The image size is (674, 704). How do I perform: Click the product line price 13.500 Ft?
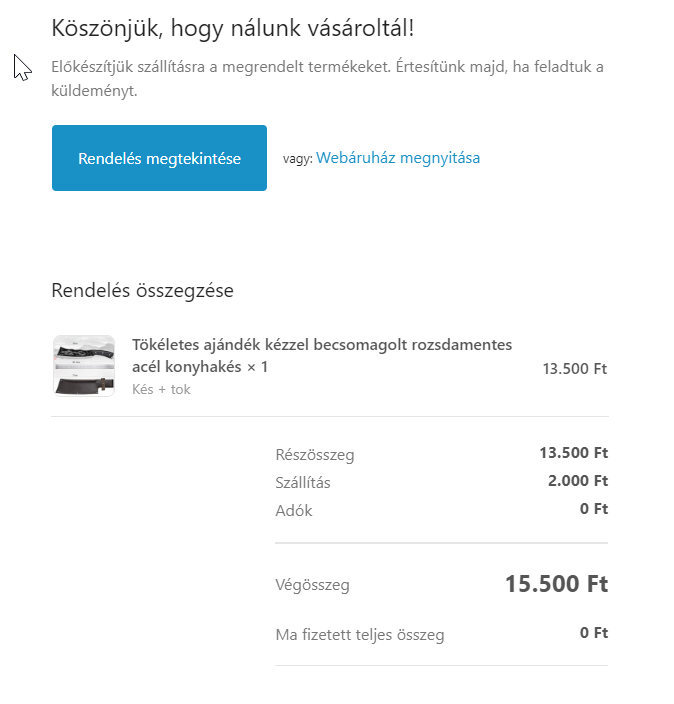click(x=575, y=369)
